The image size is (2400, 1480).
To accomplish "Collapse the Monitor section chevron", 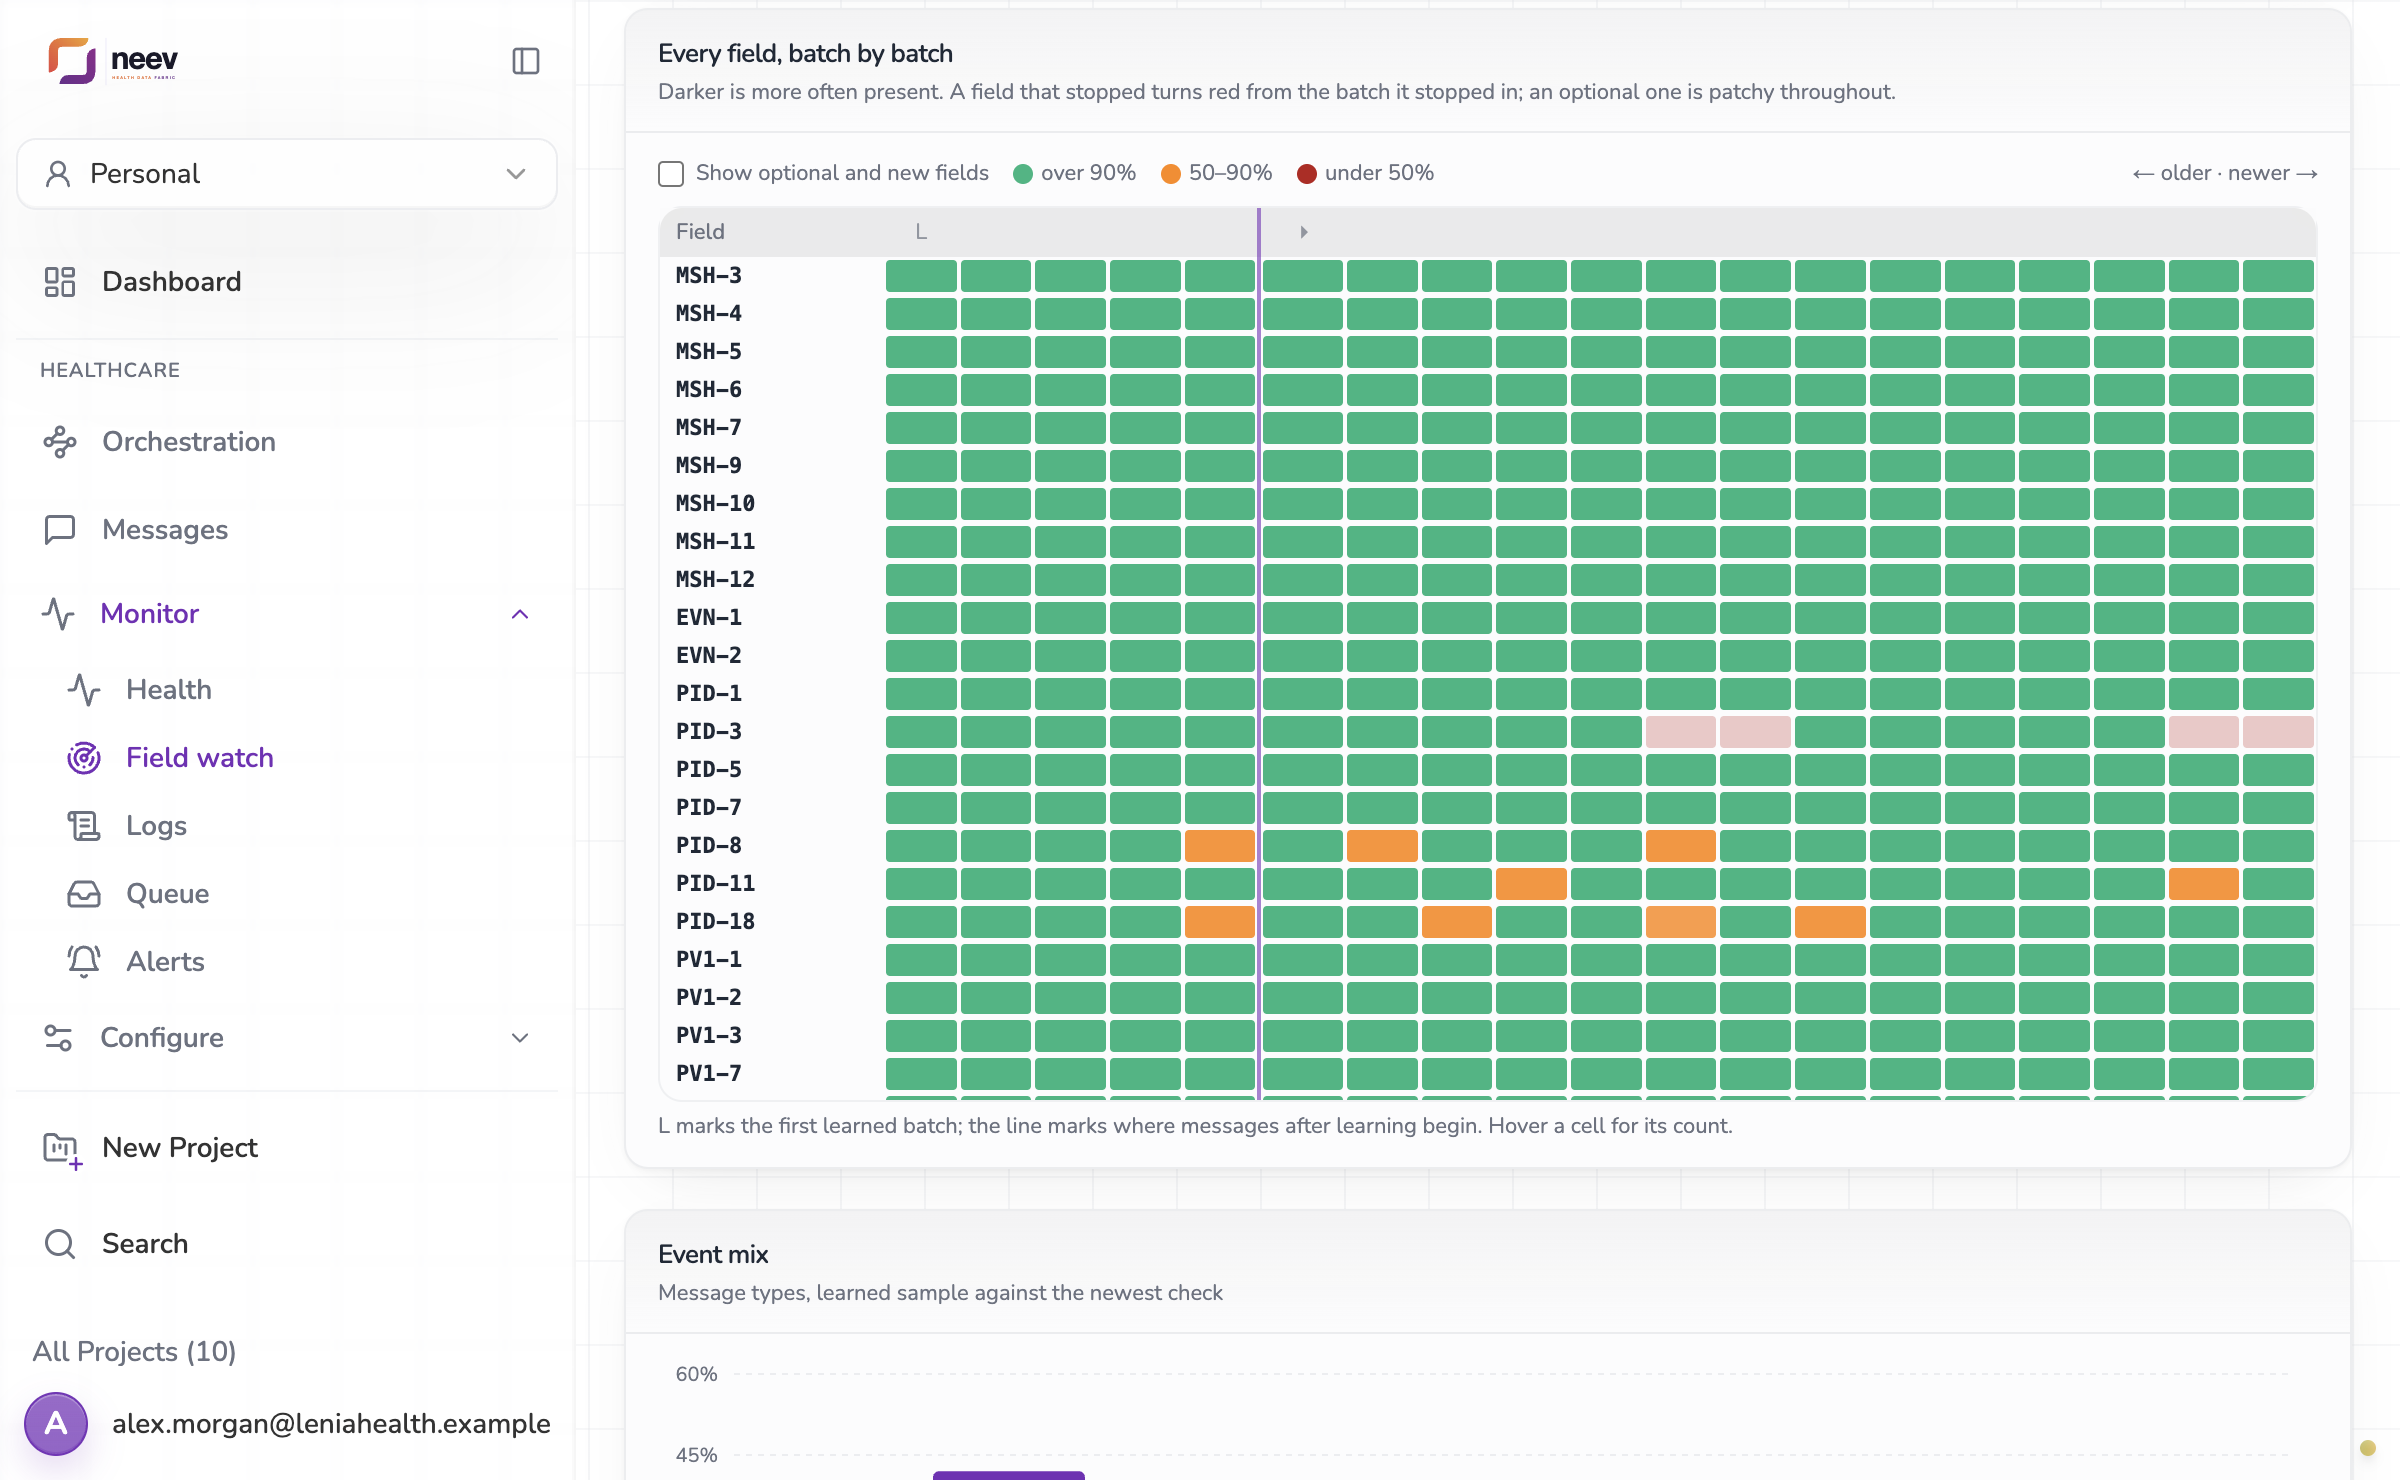I will pos(520,614).
